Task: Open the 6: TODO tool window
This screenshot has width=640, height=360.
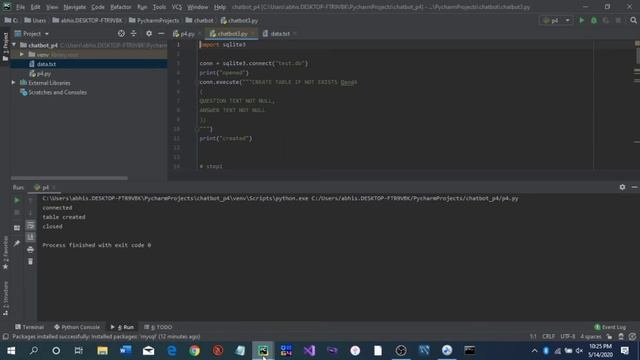Action: coord(158,327)
